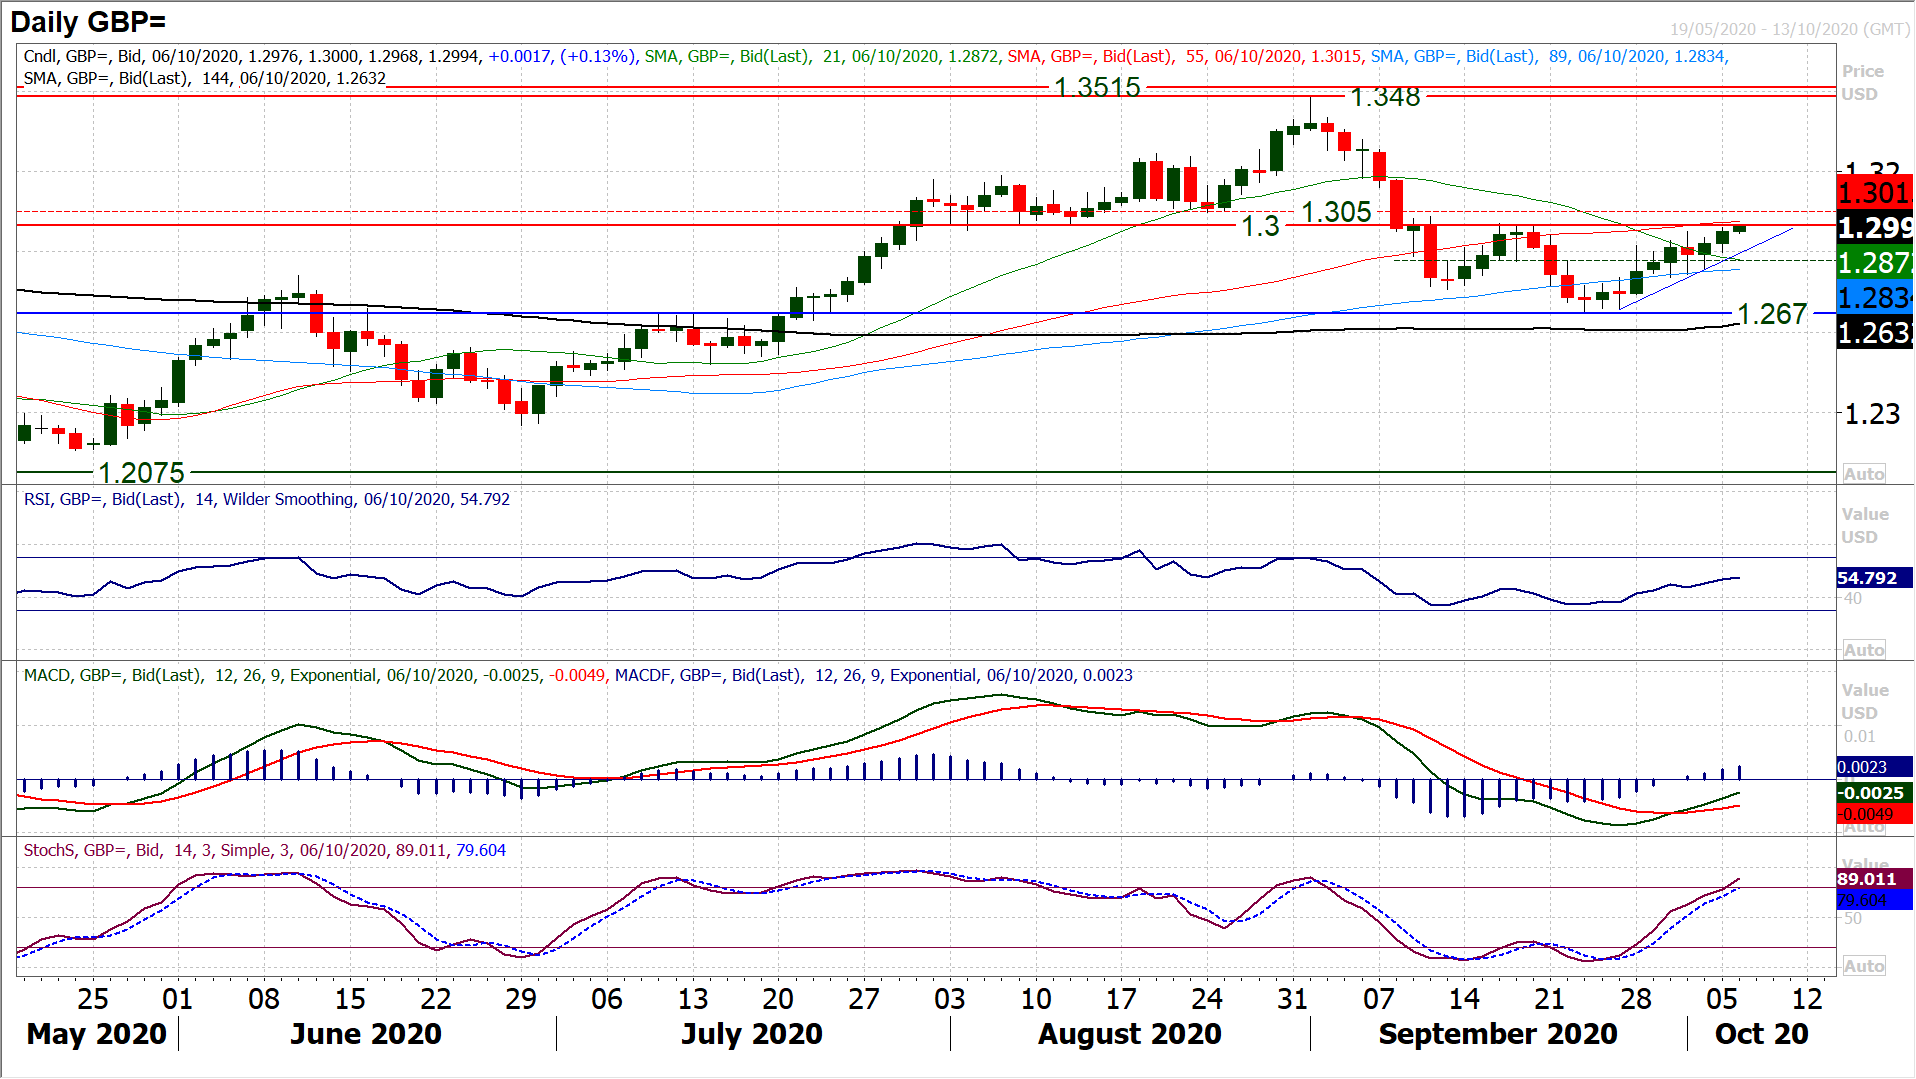The image size is (1916, 1079).
Task: Click the date range text at top right
Action: [x=1790, y=29]
